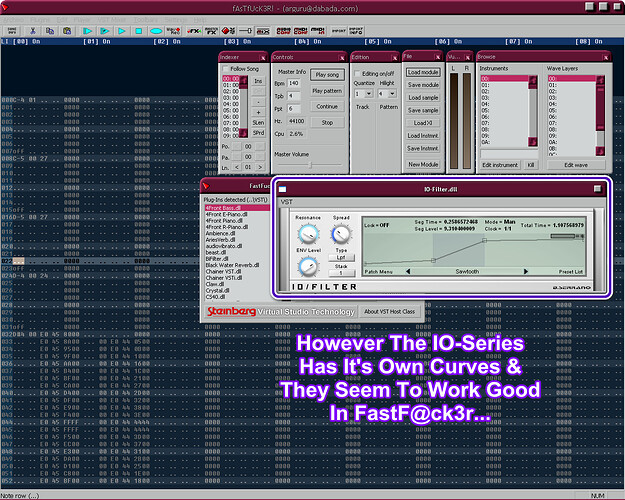The image size is (625, 500).
Task: Click the cut (scissors) toolbar icon
Action: tap(33, 31)
